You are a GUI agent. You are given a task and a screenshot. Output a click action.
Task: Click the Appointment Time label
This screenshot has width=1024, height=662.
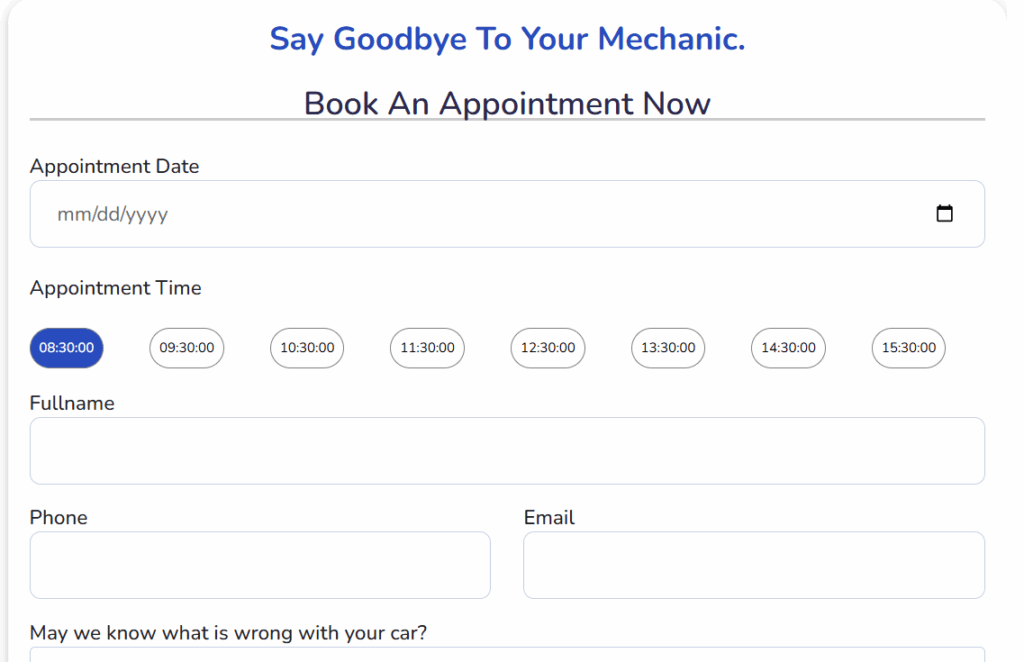pos(115,288)
